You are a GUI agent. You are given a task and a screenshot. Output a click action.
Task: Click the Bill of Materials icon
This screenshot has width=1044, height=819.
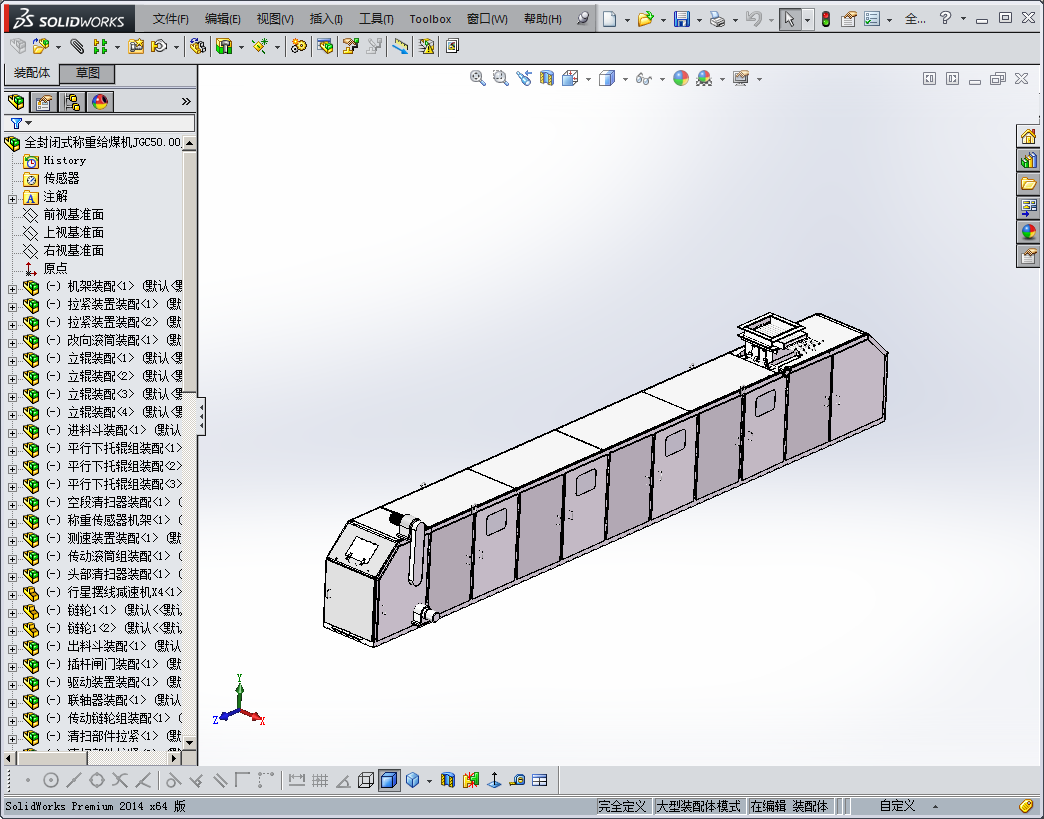pos(325,46)
